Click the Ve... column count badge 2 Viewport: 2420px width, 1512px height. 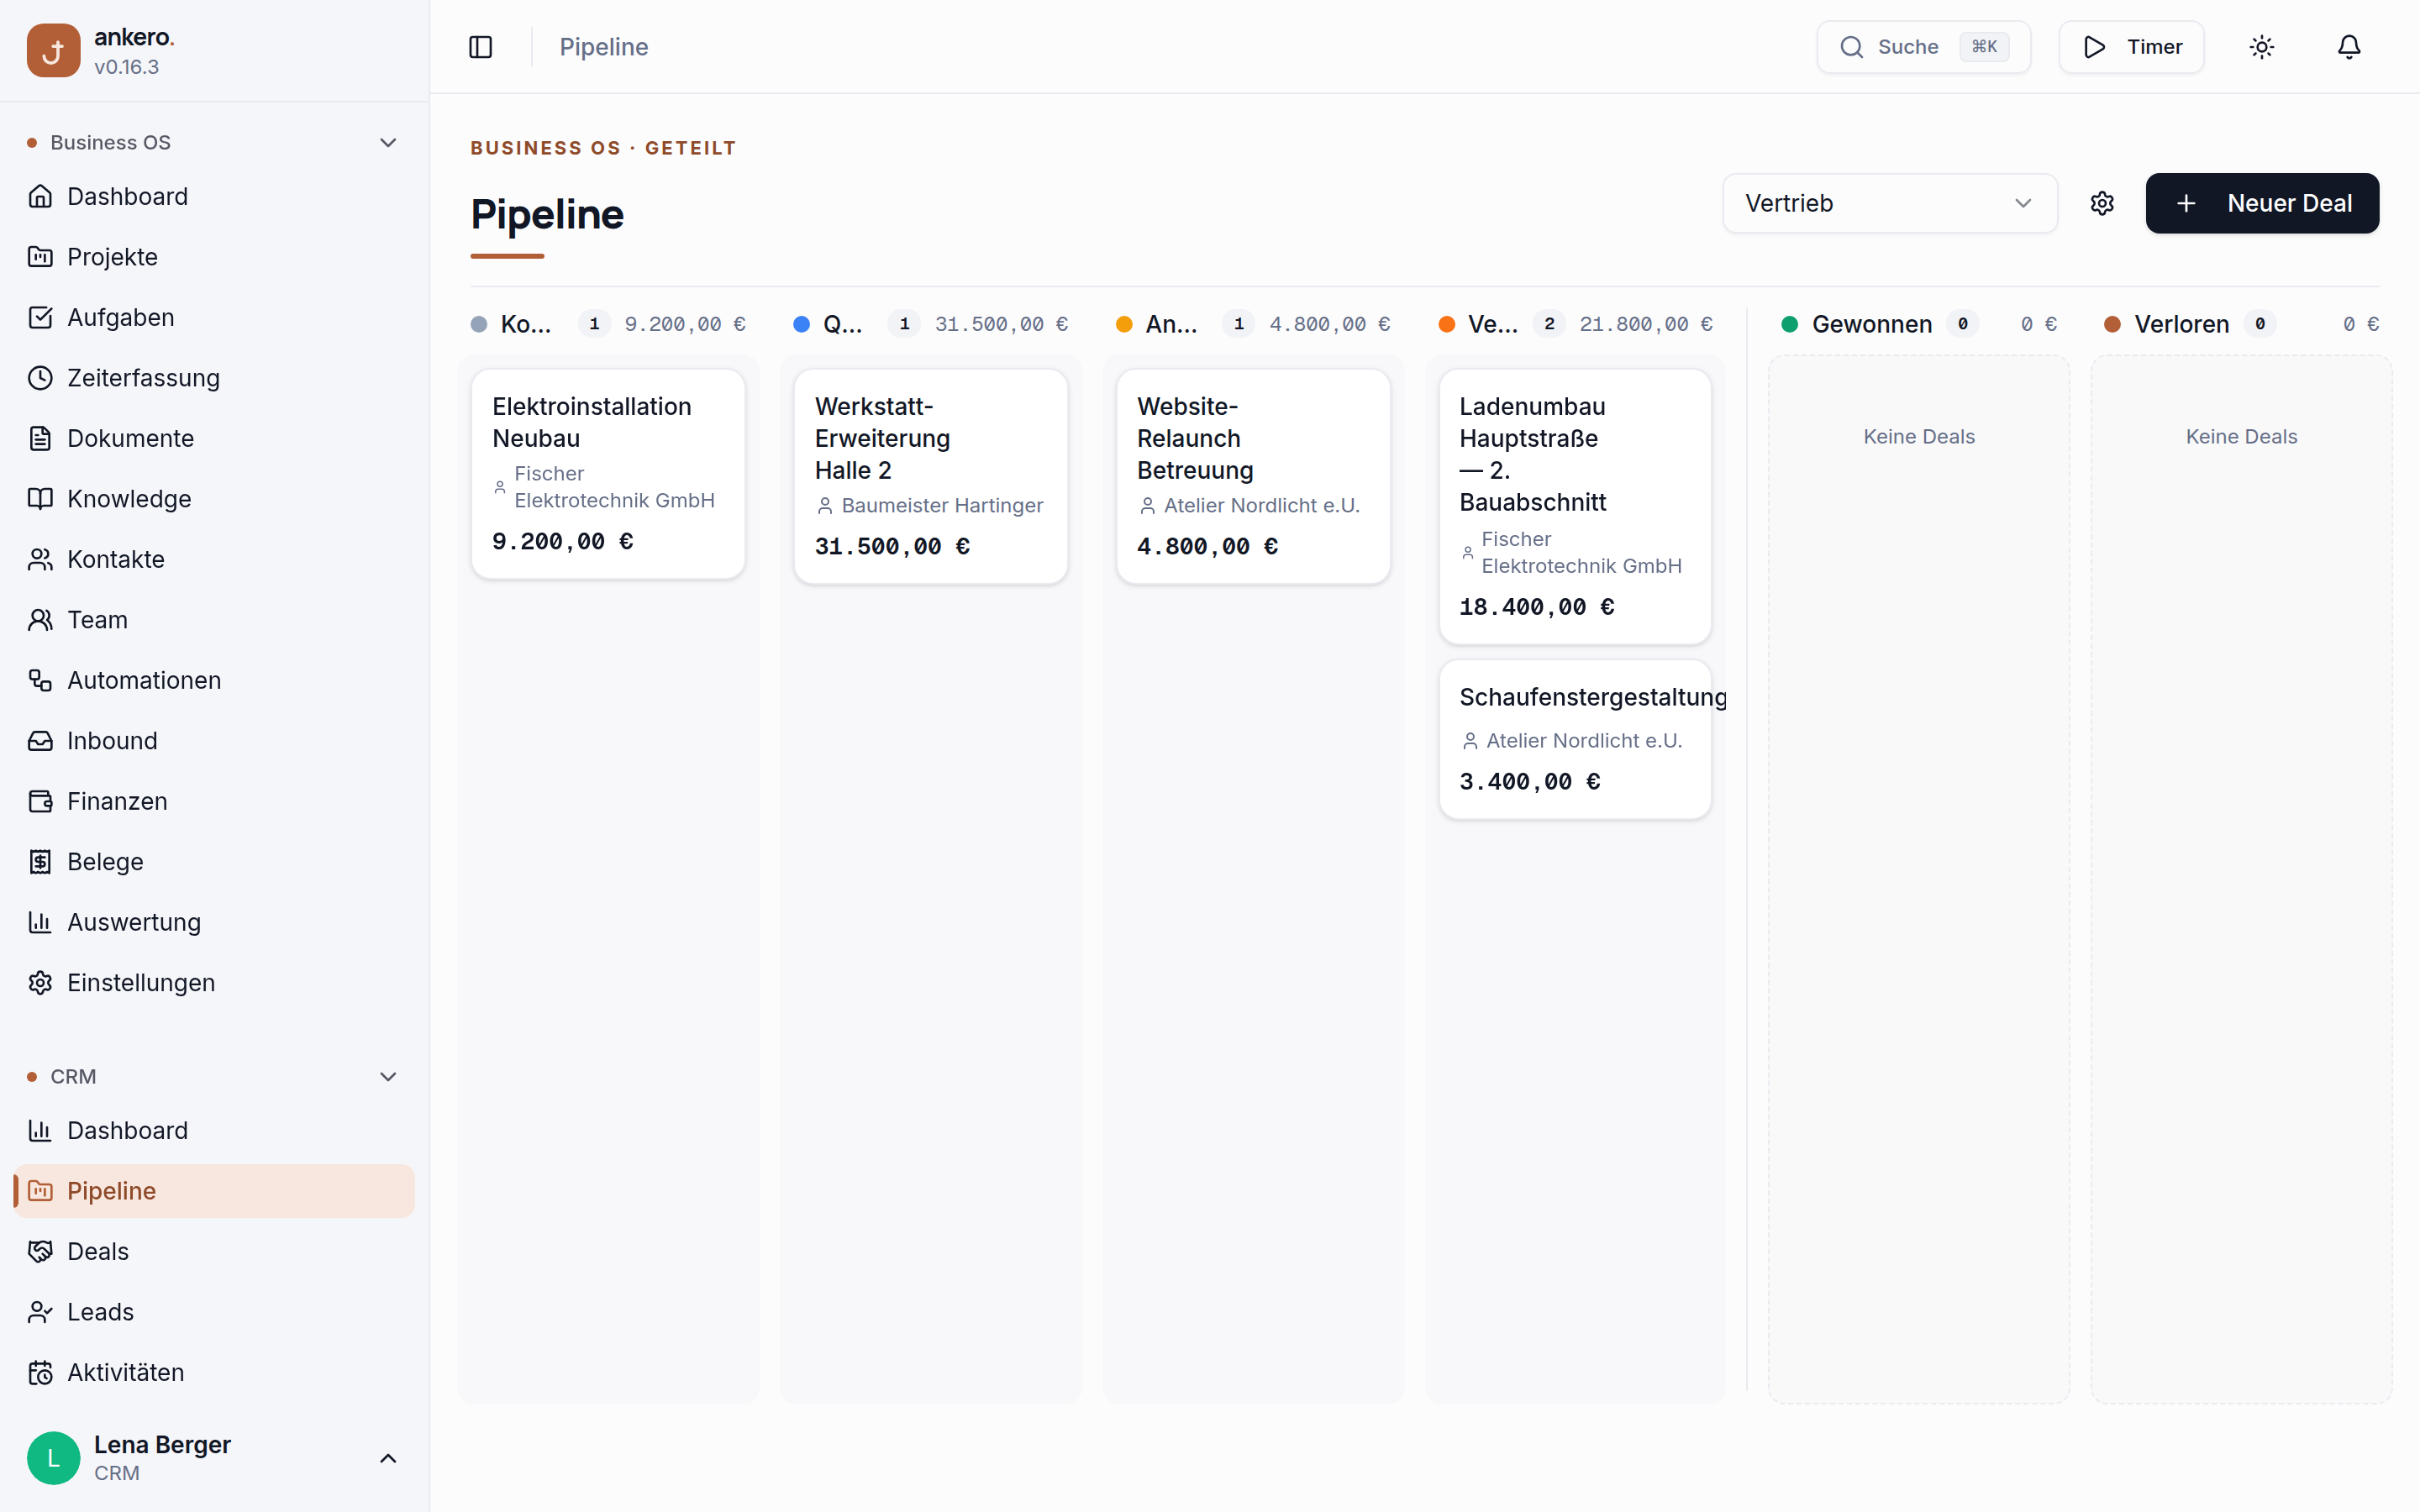click(1549, 324)
